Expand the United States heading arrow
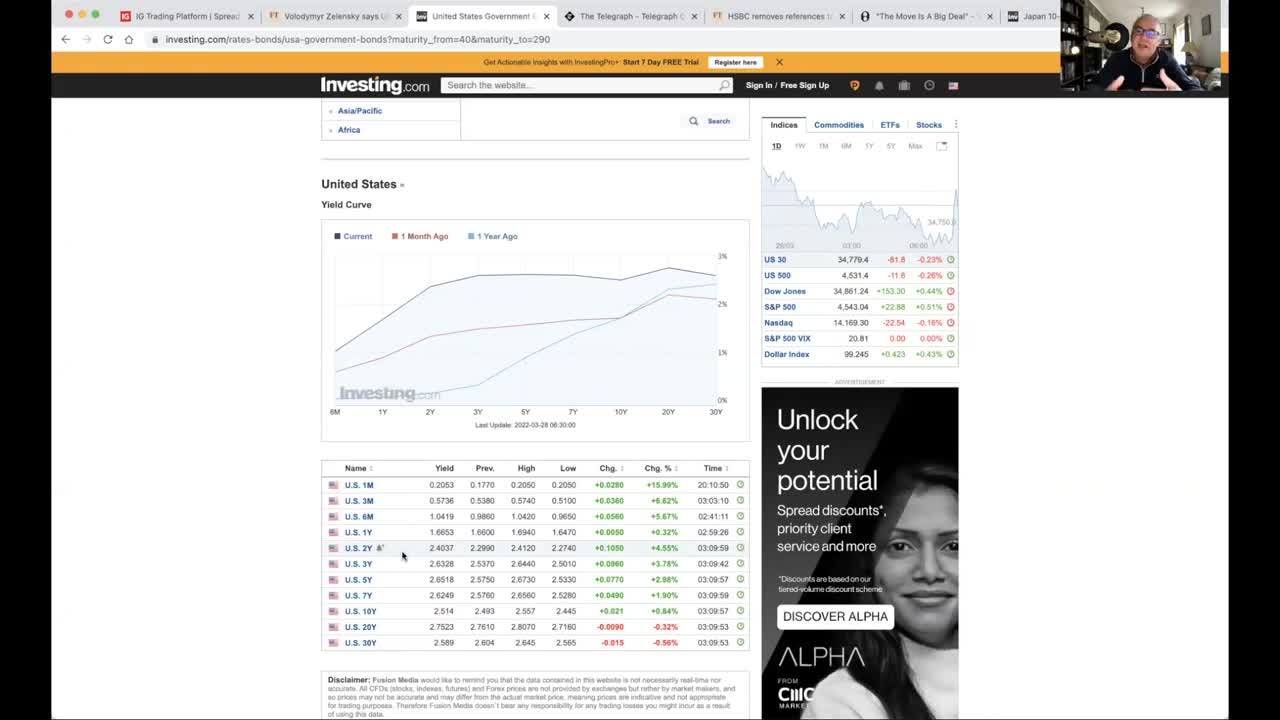This screenshot has width=1280, height=720. pos(402,185)
